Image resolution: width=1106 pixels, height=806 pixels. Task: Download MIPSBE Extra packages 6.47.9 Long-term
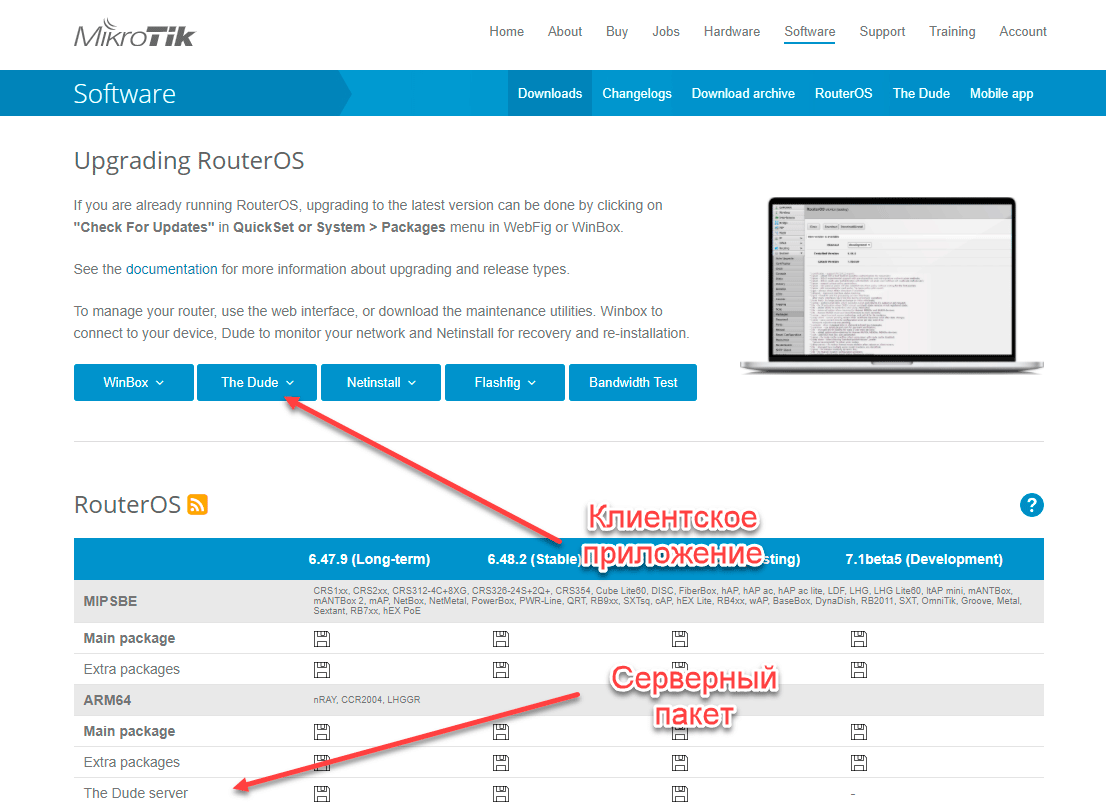click(x=322, y=670)
